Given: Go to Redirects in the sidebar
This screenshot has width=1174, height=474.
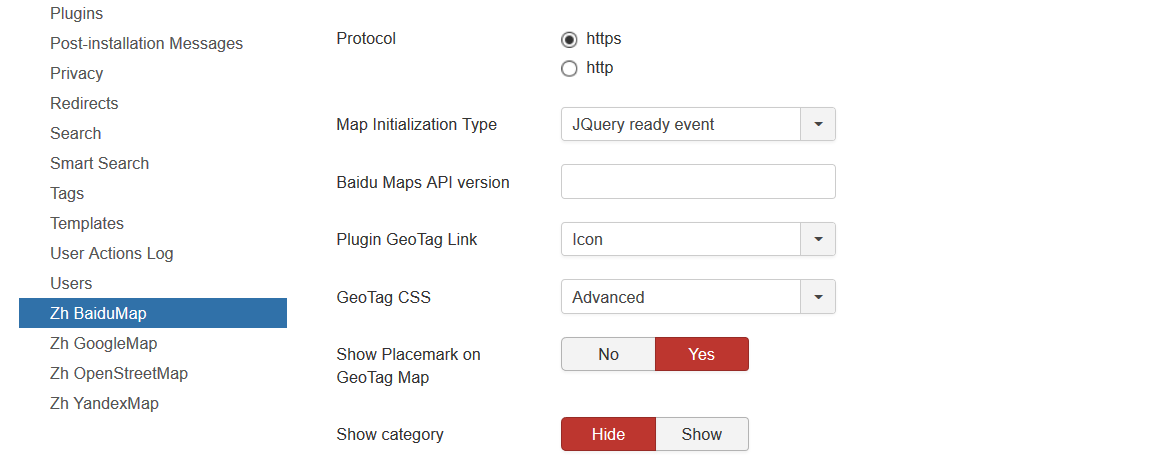Looking at the screenshot, I should click(84, 104).
